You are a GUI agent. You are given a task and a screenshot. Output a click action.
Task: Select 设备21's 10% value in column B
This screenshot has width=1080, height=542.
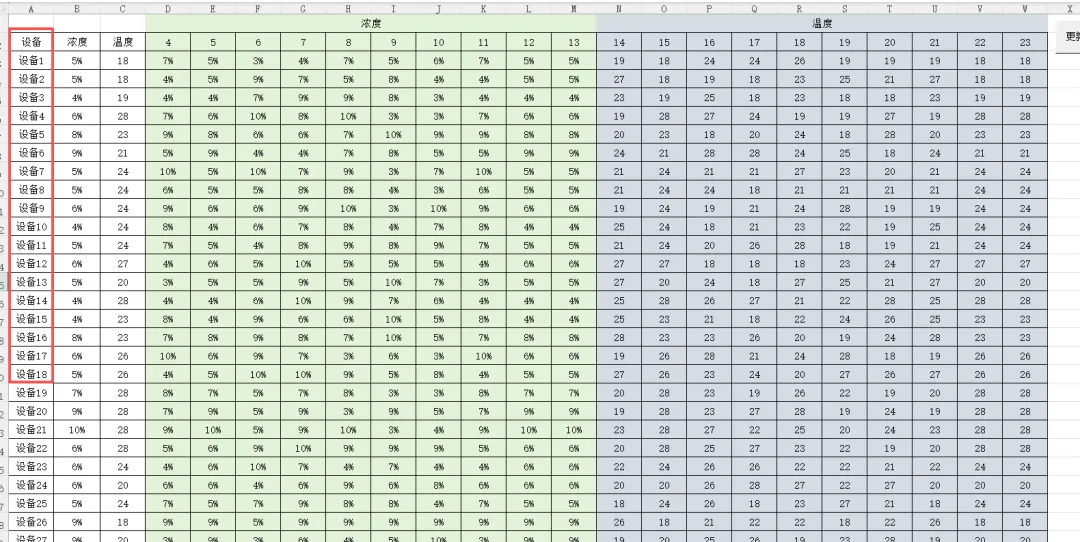[x=77, y=430]
